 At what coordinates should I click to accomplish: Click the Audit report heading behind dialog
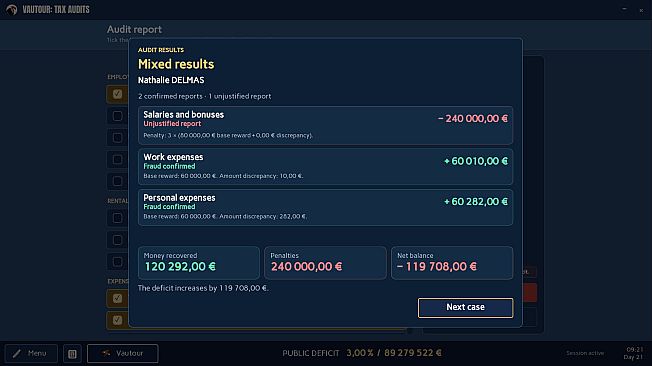pyautogui.click(x=134, y=29)
